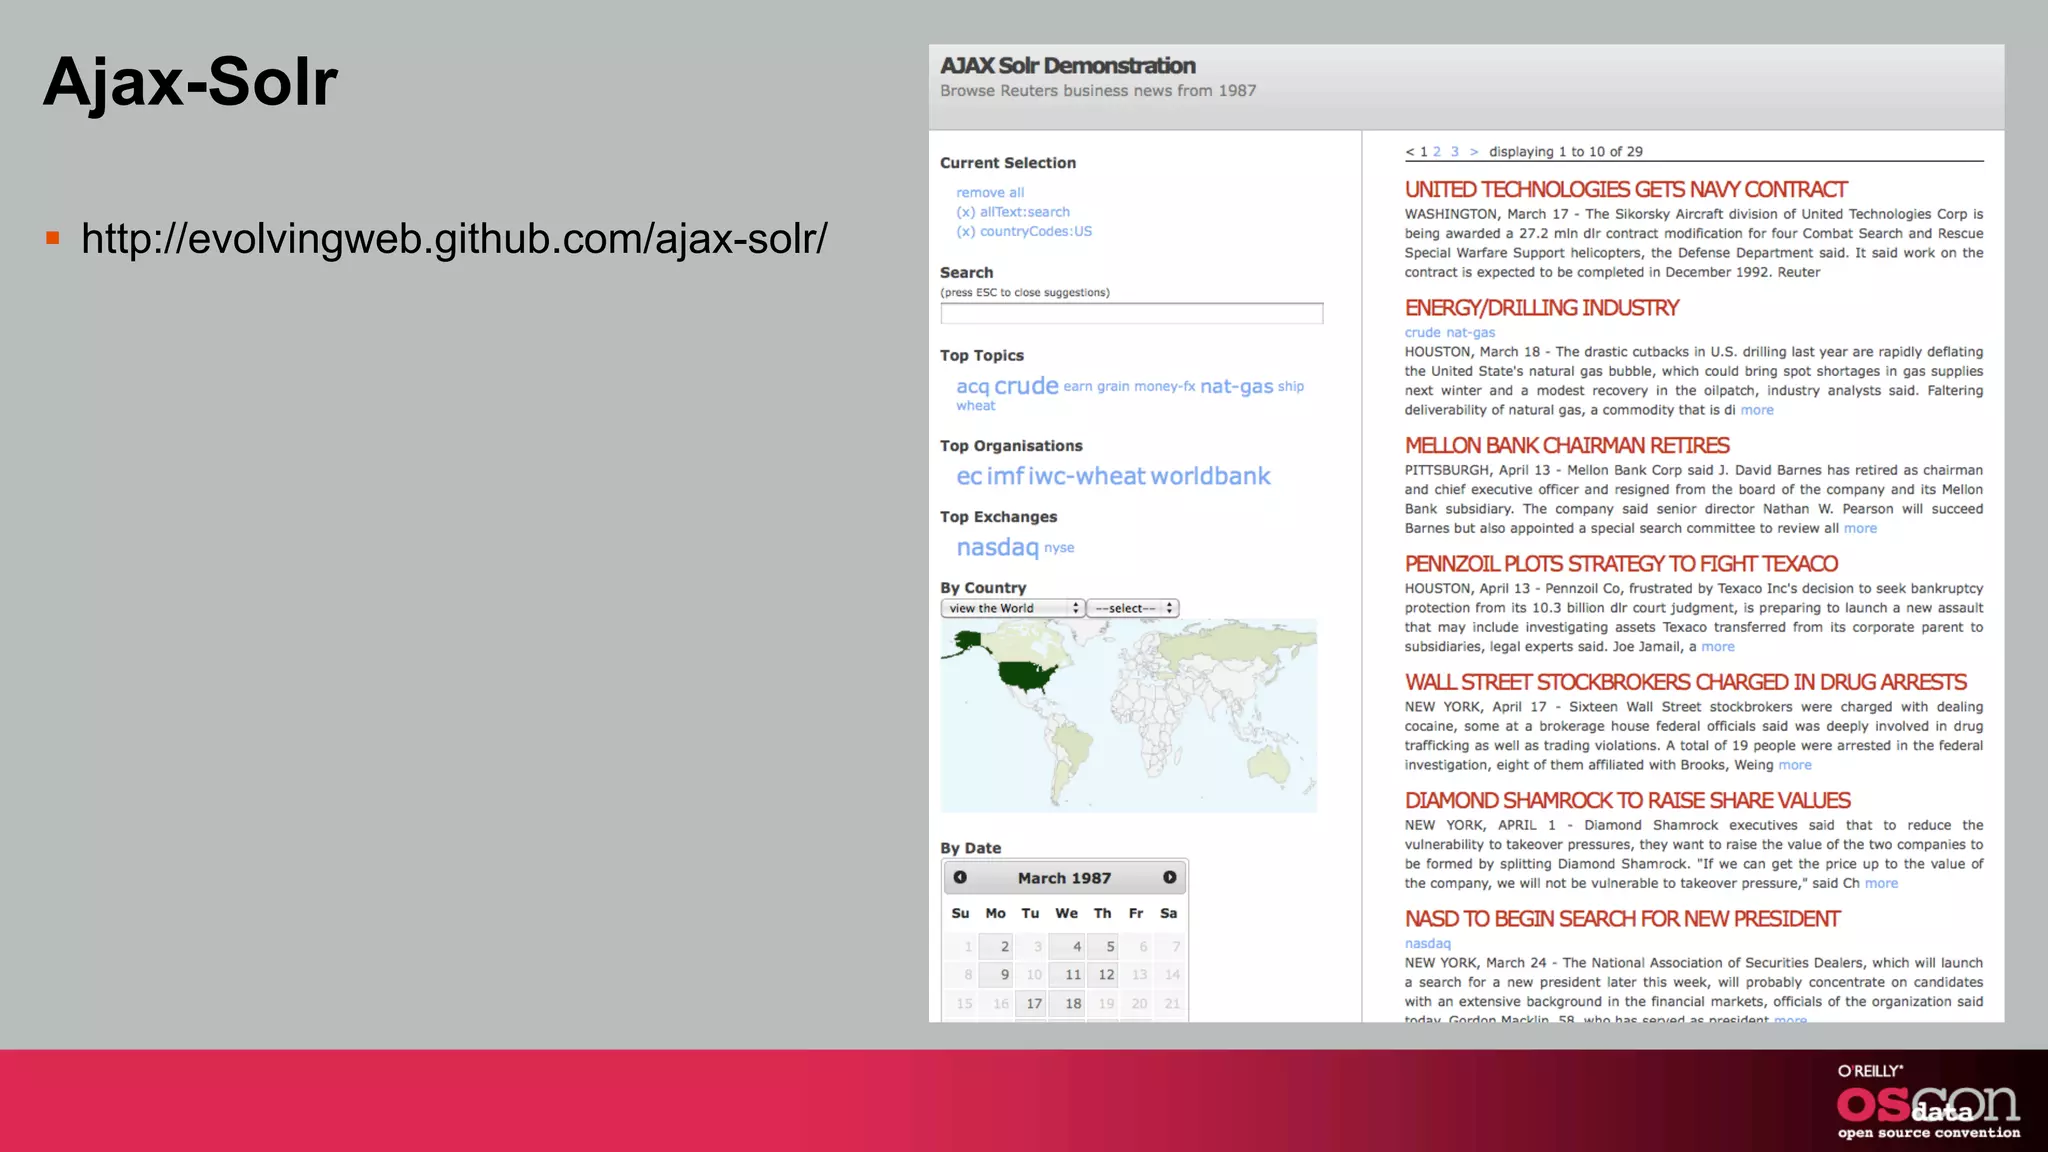
Task: Select March 11 in calendar
Action: (x=1067, y=974)
